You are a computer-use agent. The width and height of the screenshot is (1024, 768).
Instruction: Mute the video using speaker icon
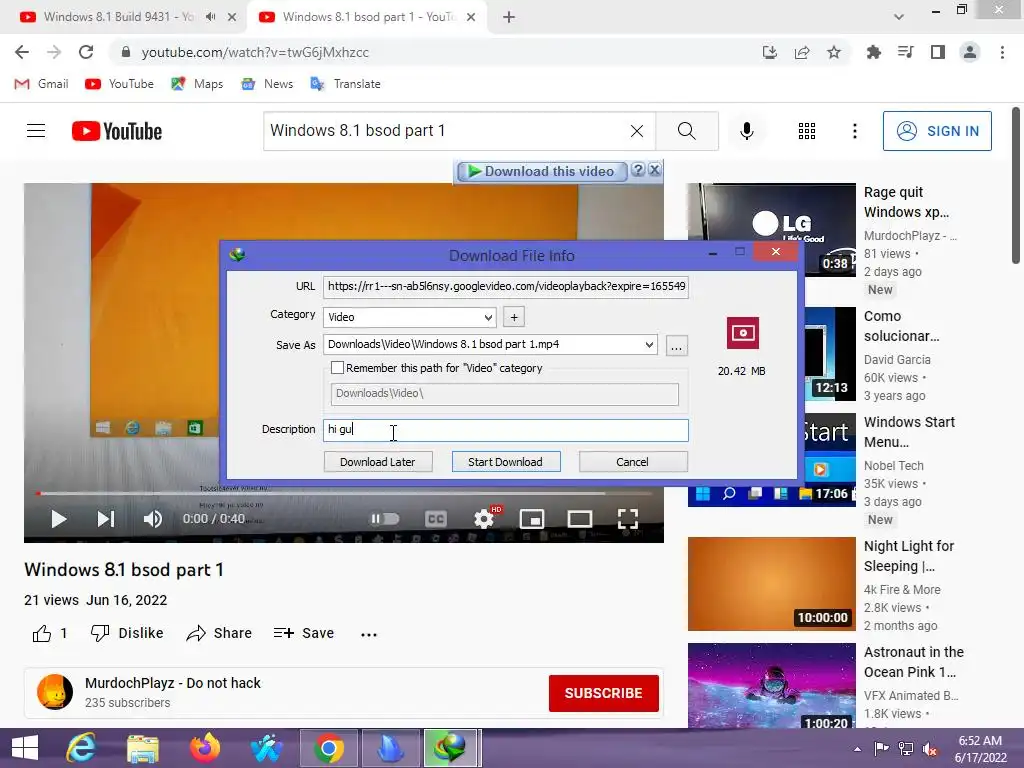pyautogui.click(x=152, y=519)
